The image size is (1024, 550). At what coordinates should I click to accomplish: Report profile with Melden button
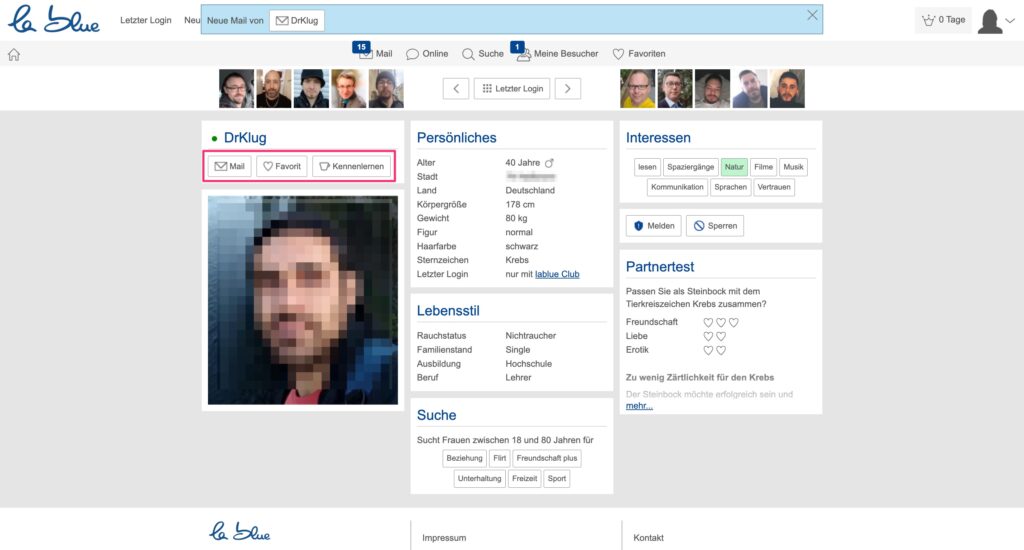[654, 226]
